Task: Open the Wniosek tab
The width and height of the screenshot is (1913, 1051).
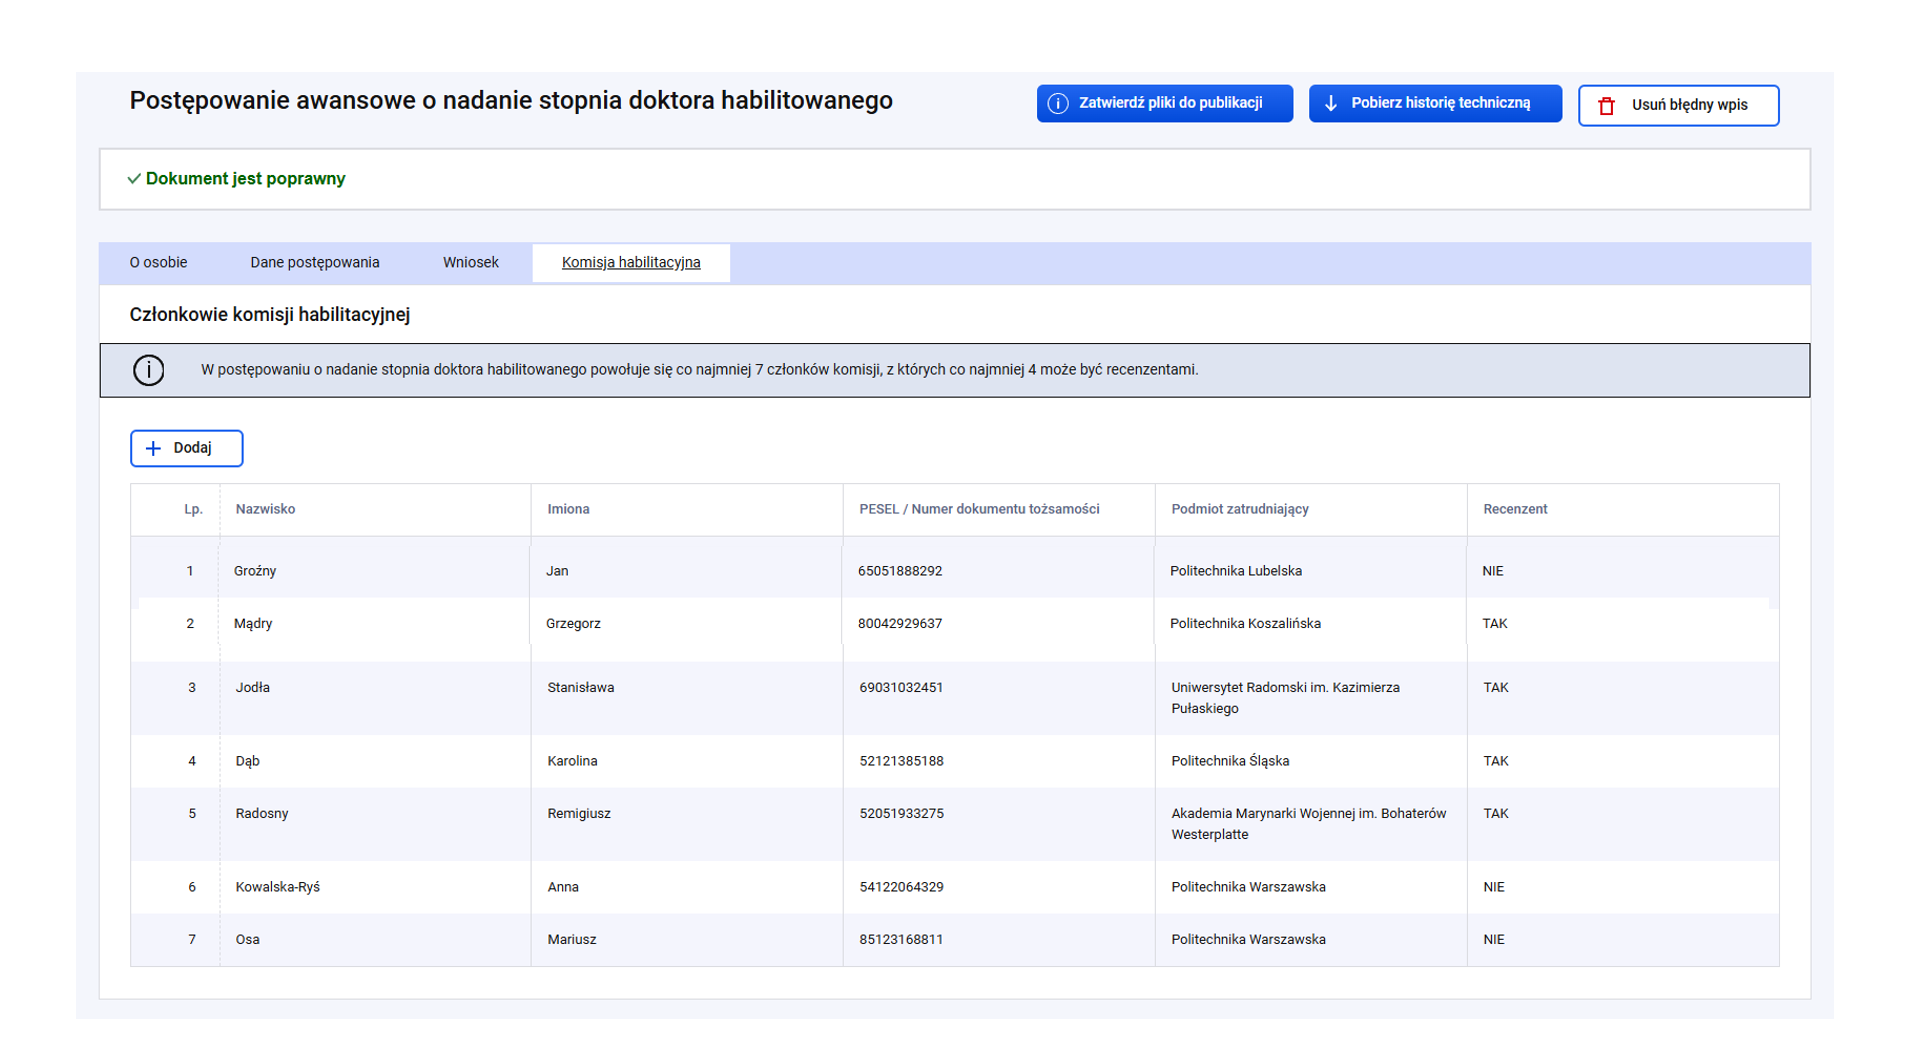Action: (x=470, y=263)
